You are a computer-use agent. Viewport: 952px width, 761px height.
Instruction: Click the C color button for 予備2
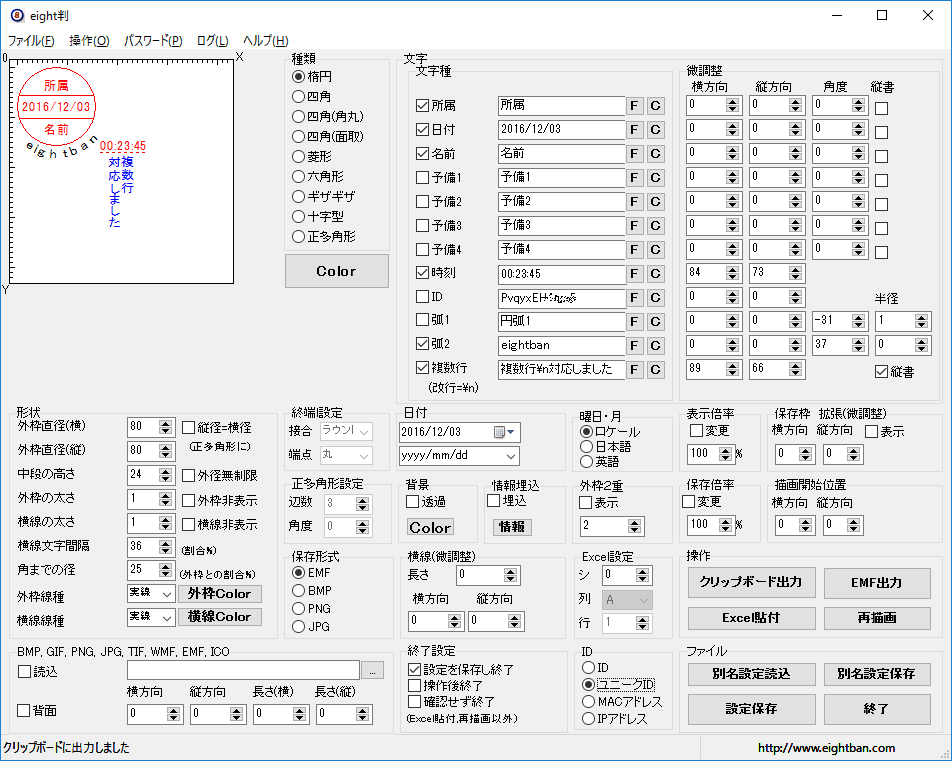655,202
